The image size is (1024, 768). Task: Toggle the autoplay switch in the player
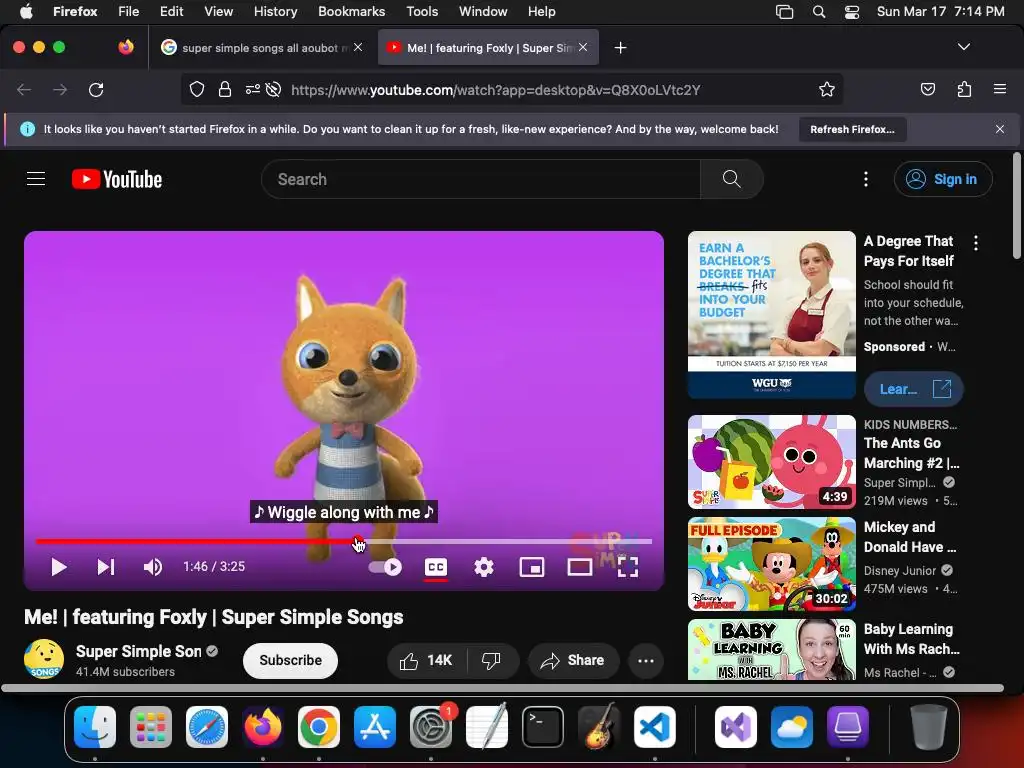click(385, 567)
